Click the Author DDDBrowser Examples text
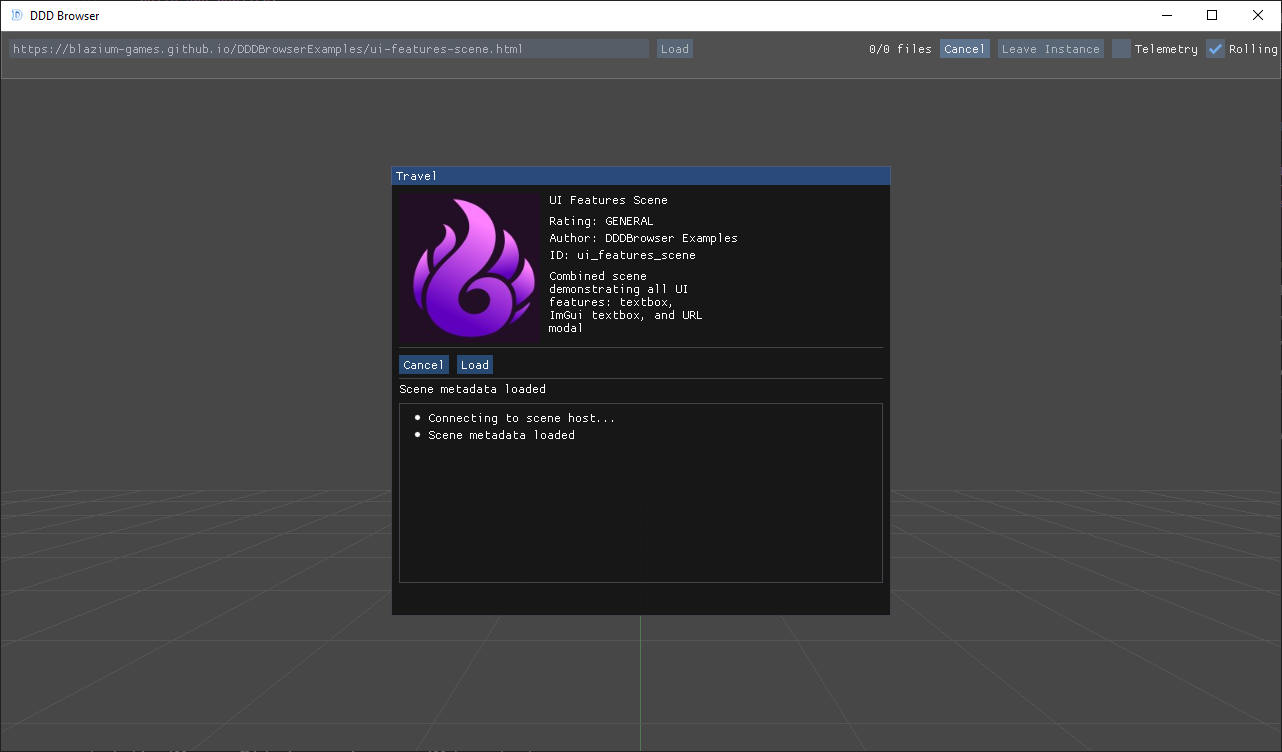 pyautogui.click(x=643, y=237)
